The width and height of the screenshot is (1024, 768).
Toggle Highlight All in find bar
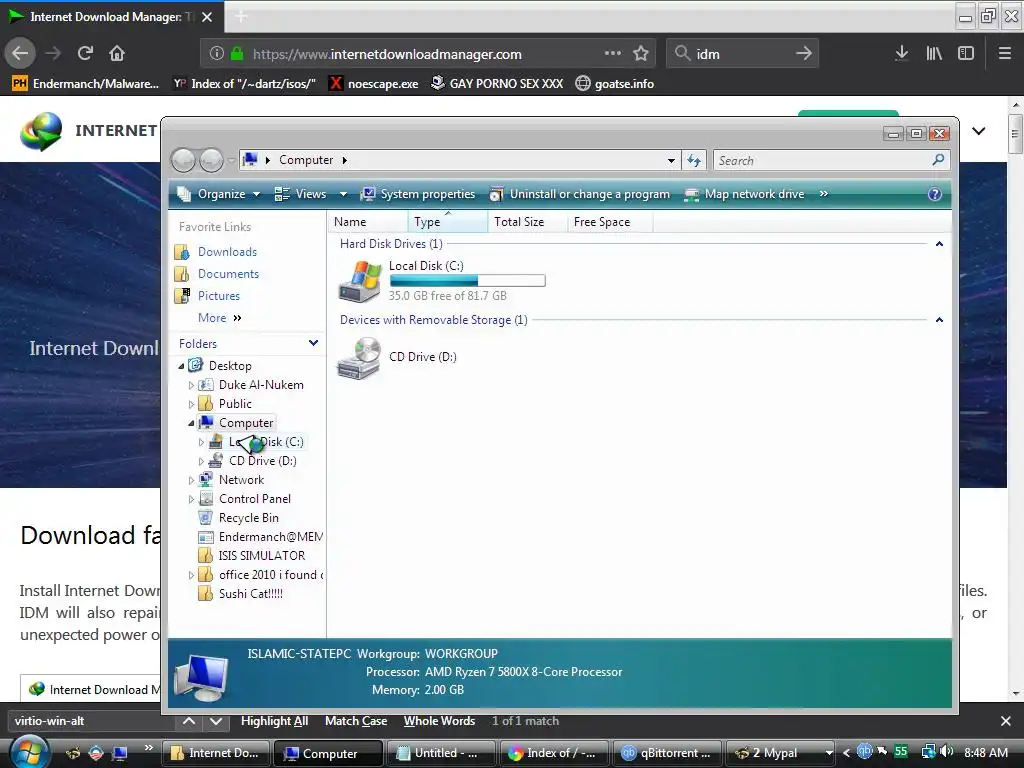(274, 721)
